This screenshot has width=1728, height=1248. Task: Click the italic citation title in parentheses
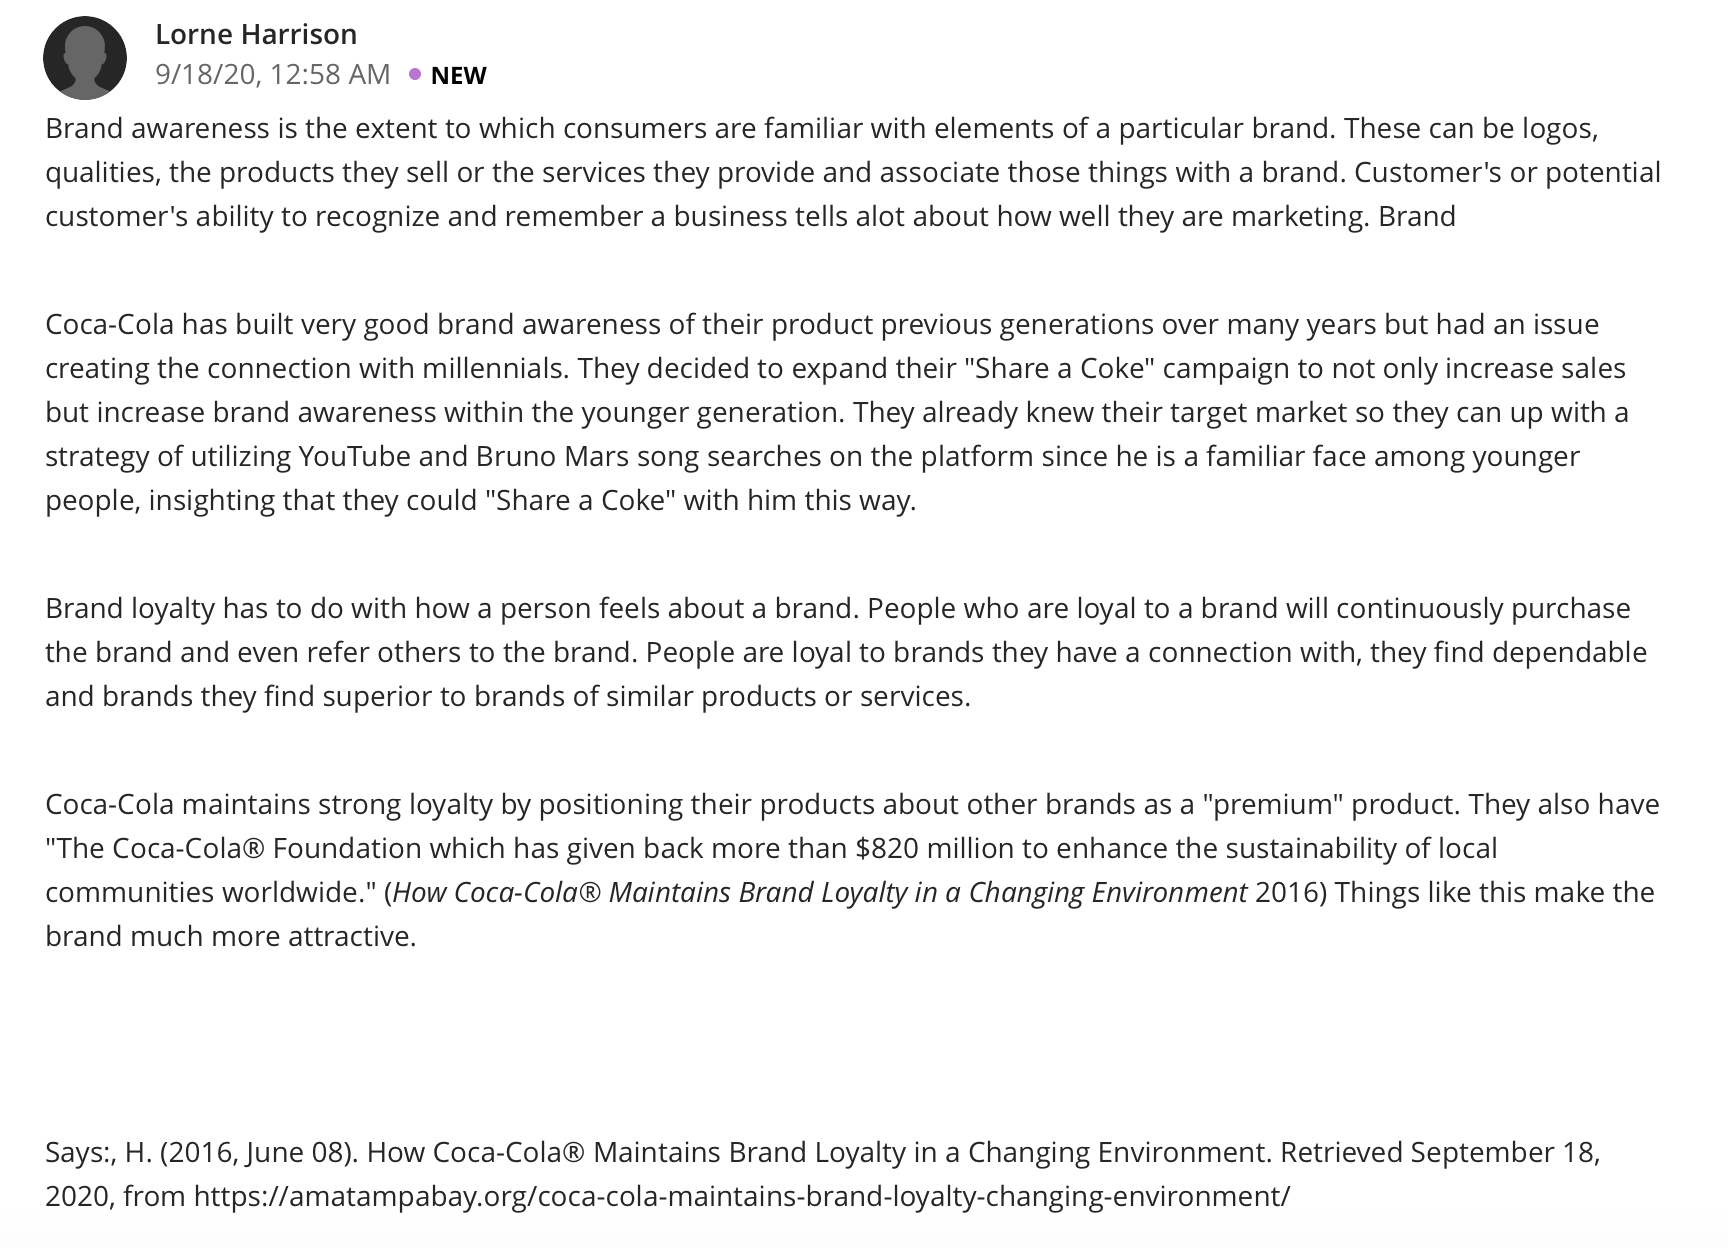point(820,892)
